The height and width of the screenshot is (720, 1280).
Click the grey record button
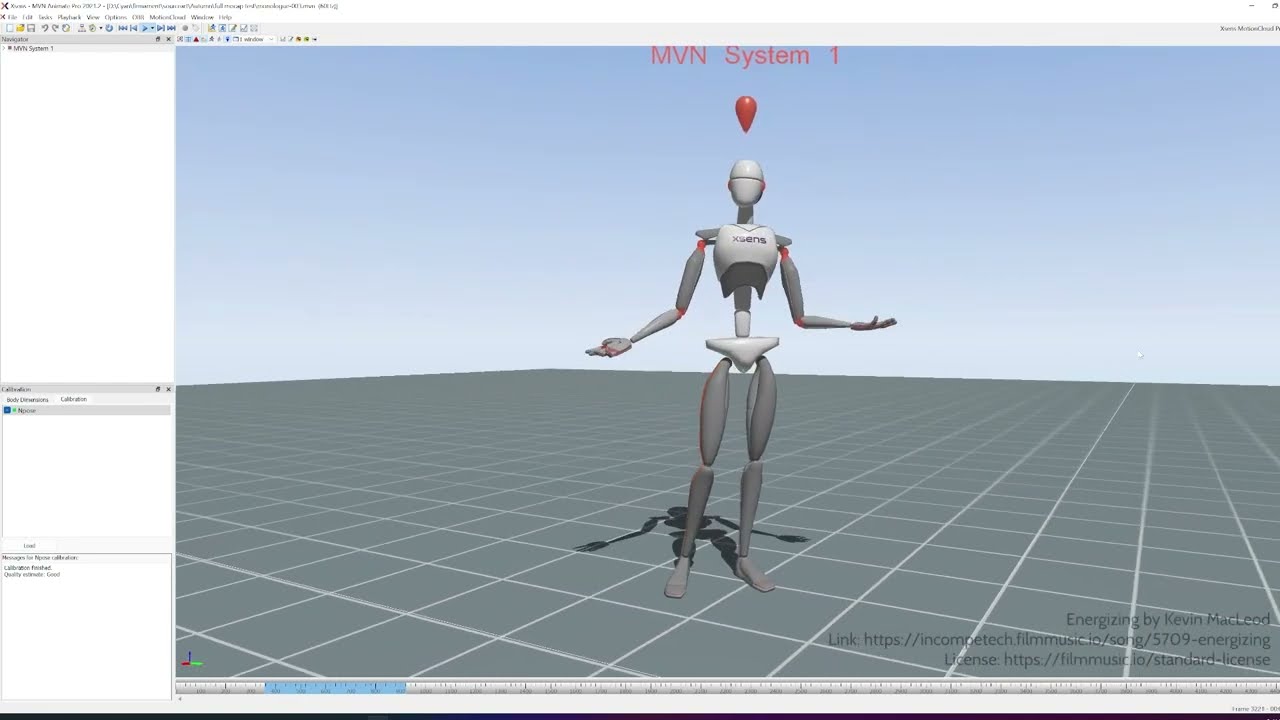coord(185,28)
